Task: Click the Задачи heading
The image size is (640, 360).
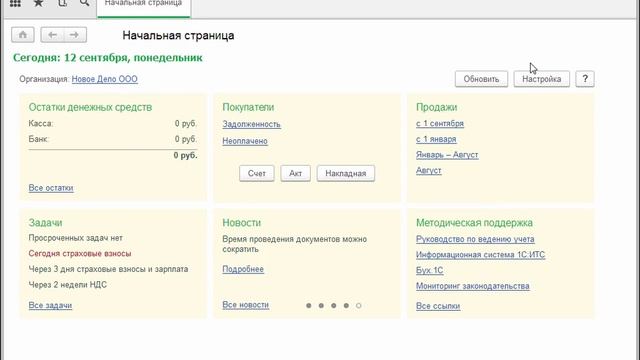Action: (x=45, y=223)
